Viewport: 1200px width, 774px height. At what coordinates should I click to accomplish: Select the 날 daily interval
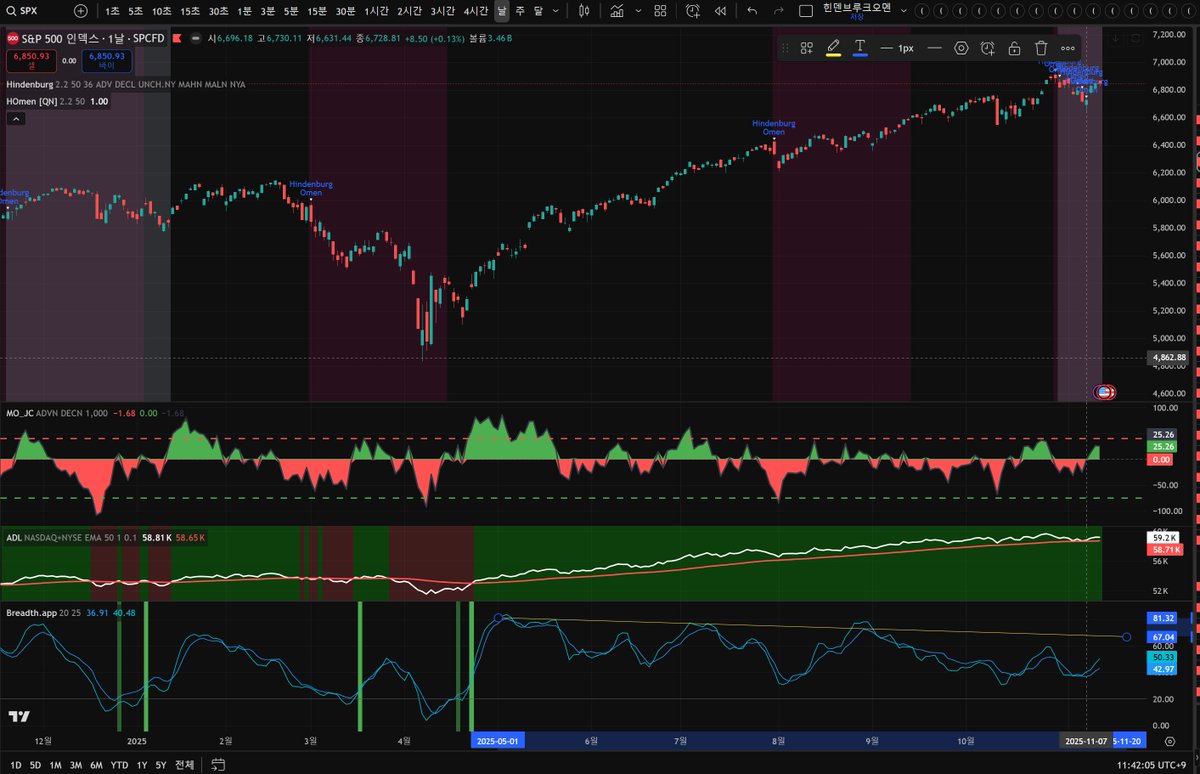[x=502, y=10]
